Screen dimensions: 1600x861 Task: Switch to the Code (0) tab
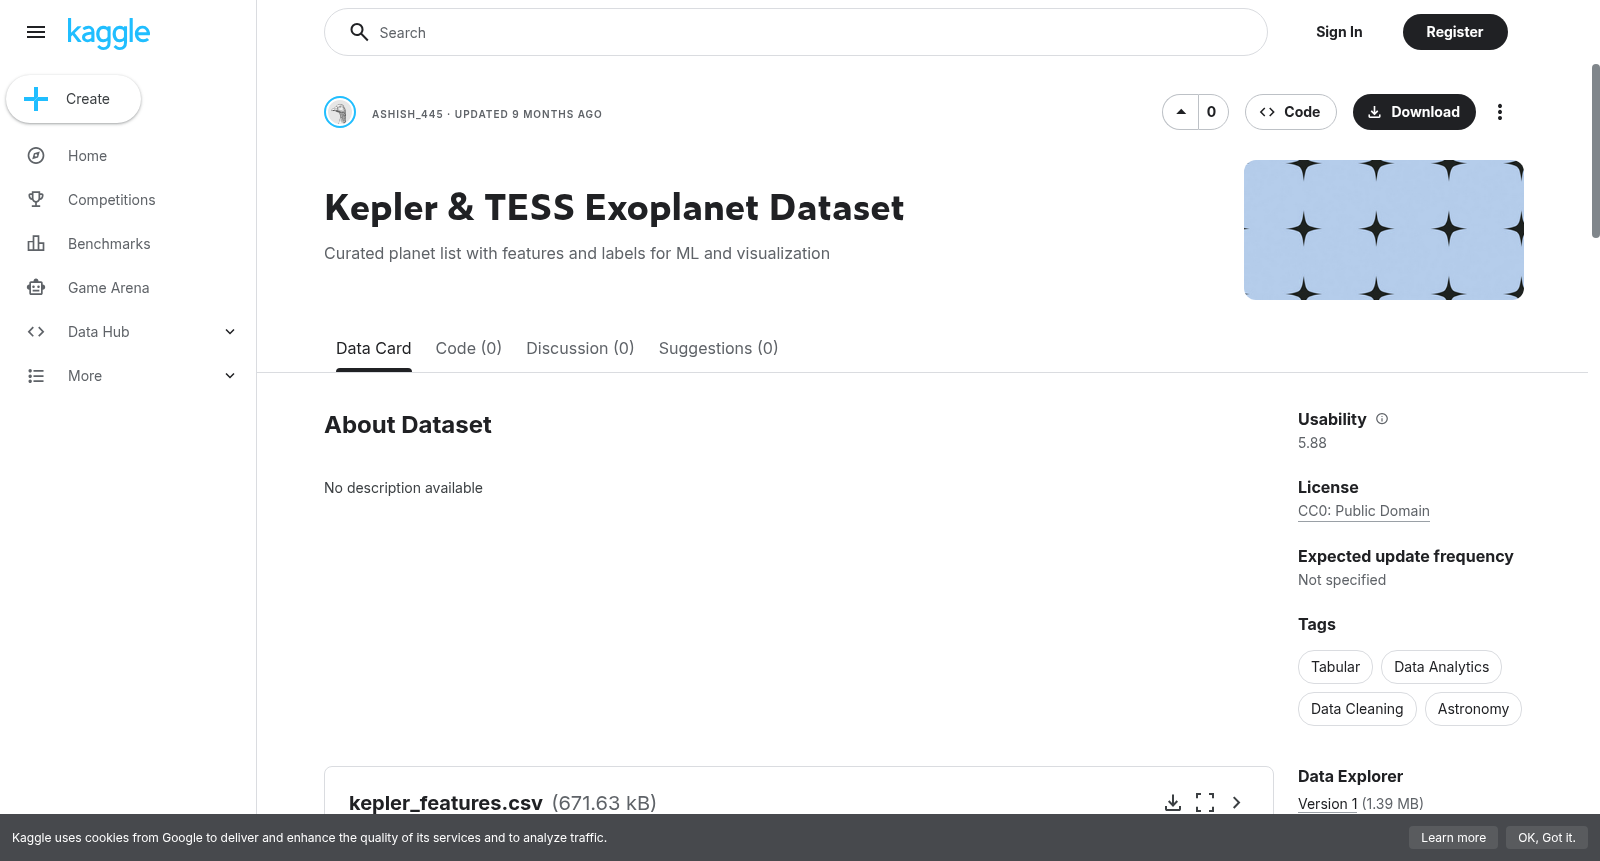468,348
